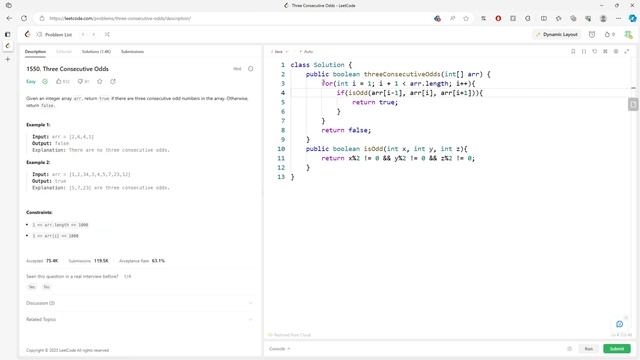Screen dimensions: 640x360
Task: Click the bookmark icon in editor toolbar
Action: [x=573, y=51]
